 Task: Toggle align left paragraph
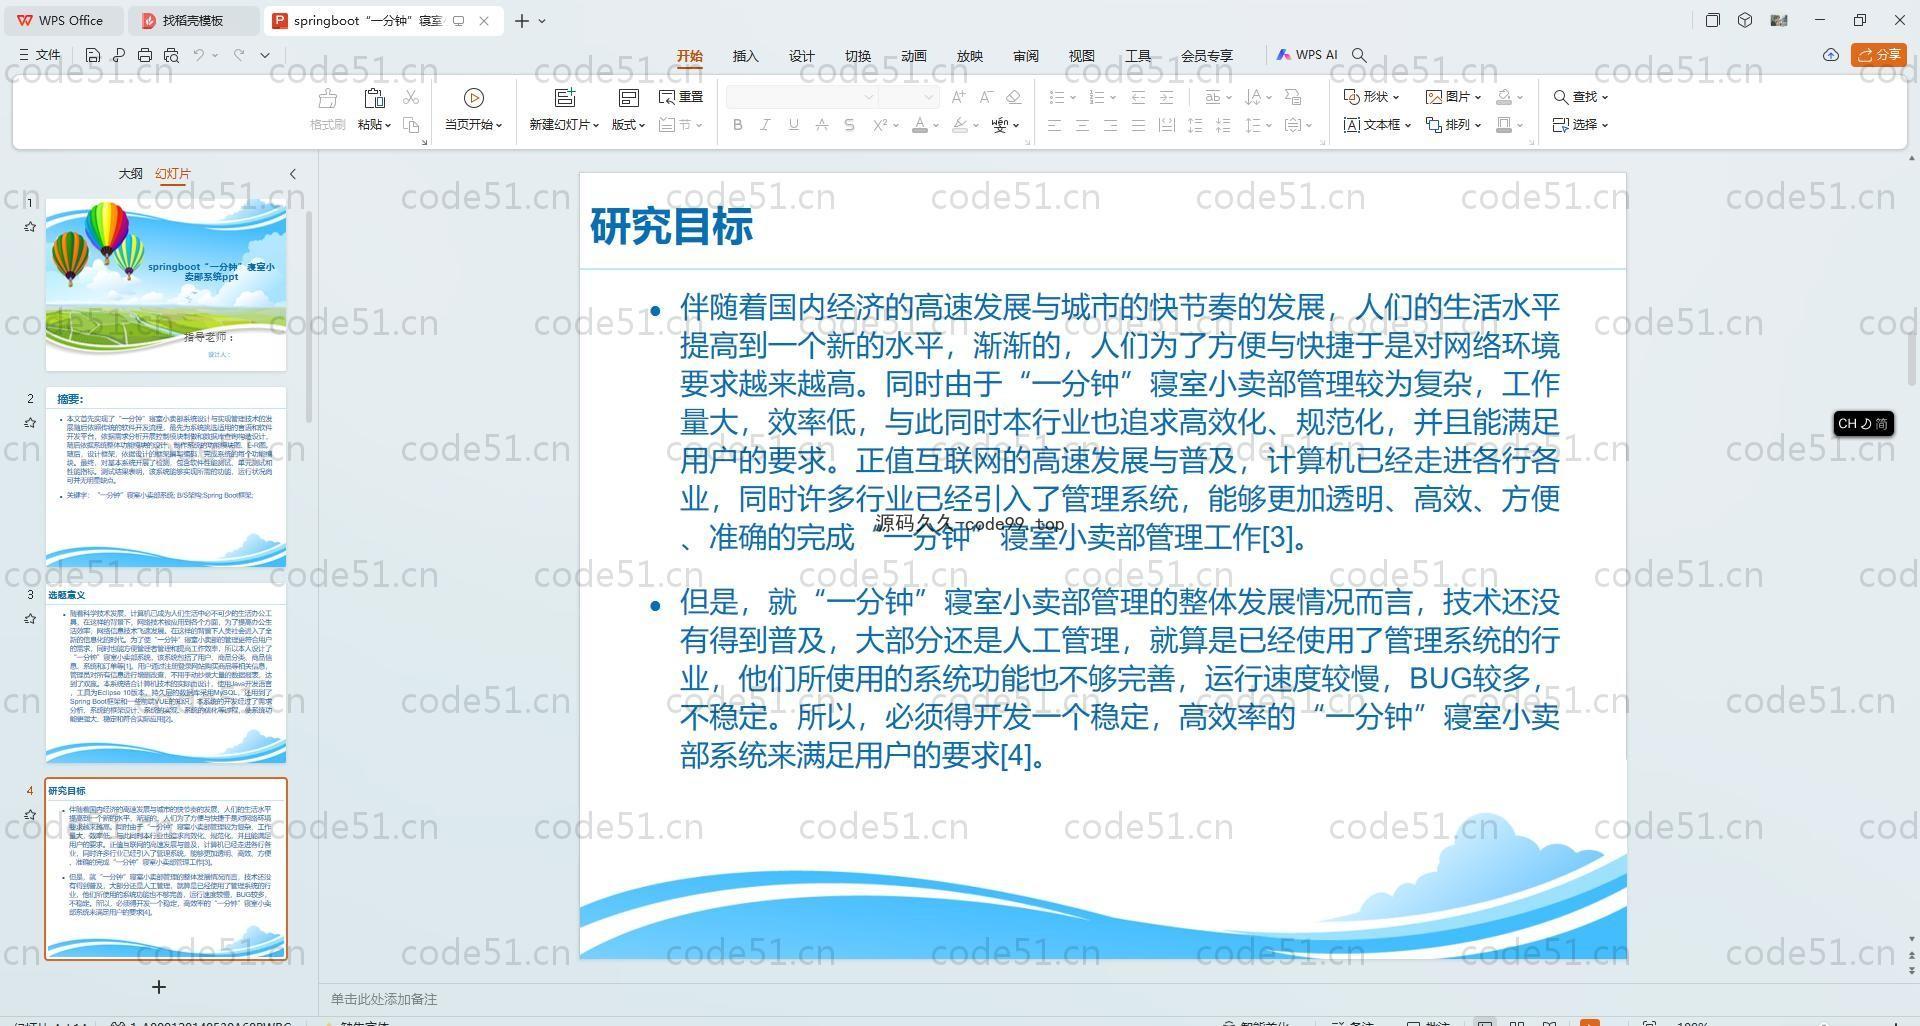1054,125
